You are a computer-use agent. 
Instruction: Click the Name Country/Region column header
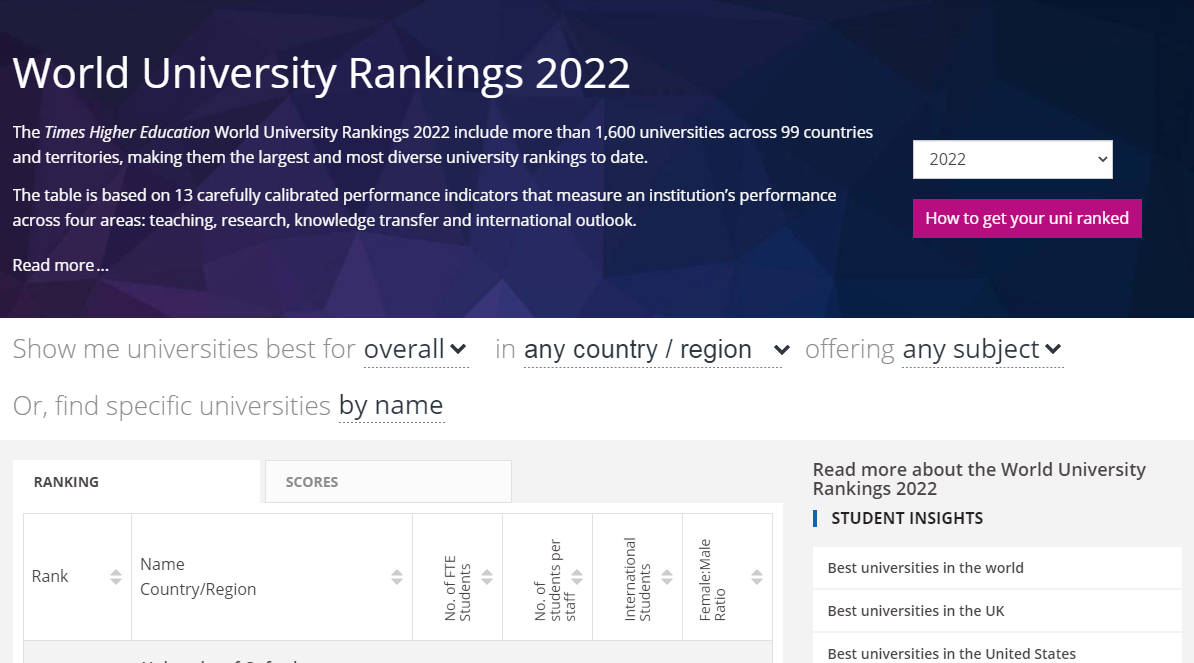pos(272,577)
